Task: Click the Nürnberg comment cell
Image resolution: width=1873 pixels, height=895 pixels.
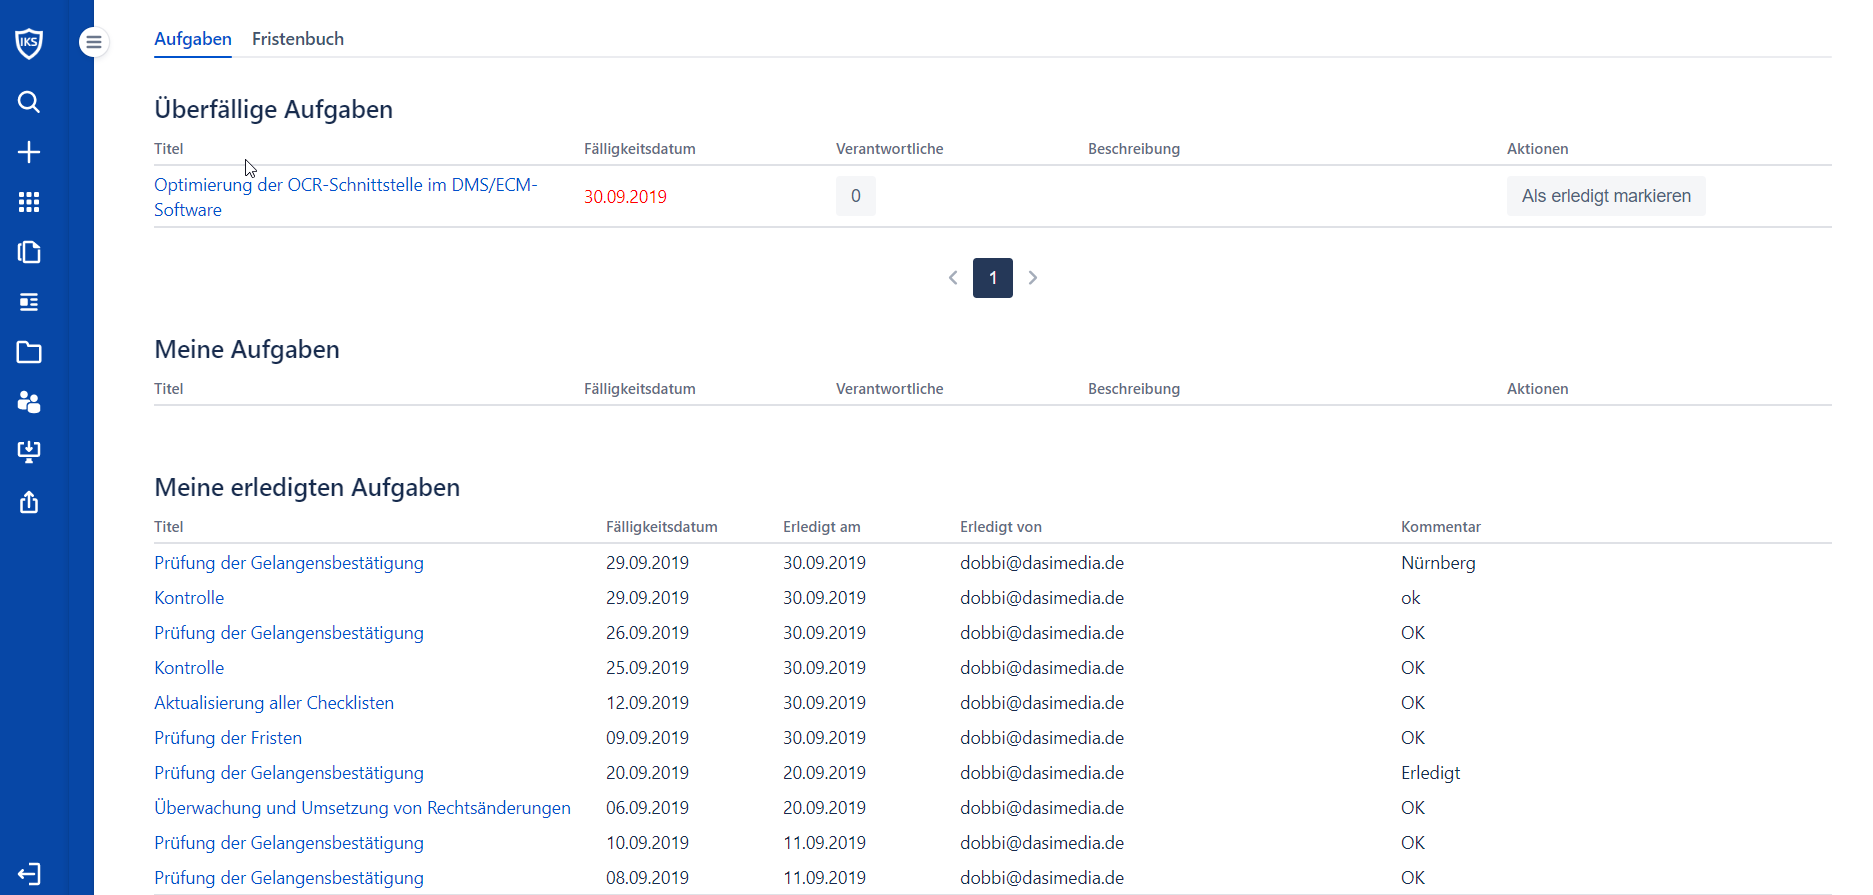Action: click(1438, 563)
